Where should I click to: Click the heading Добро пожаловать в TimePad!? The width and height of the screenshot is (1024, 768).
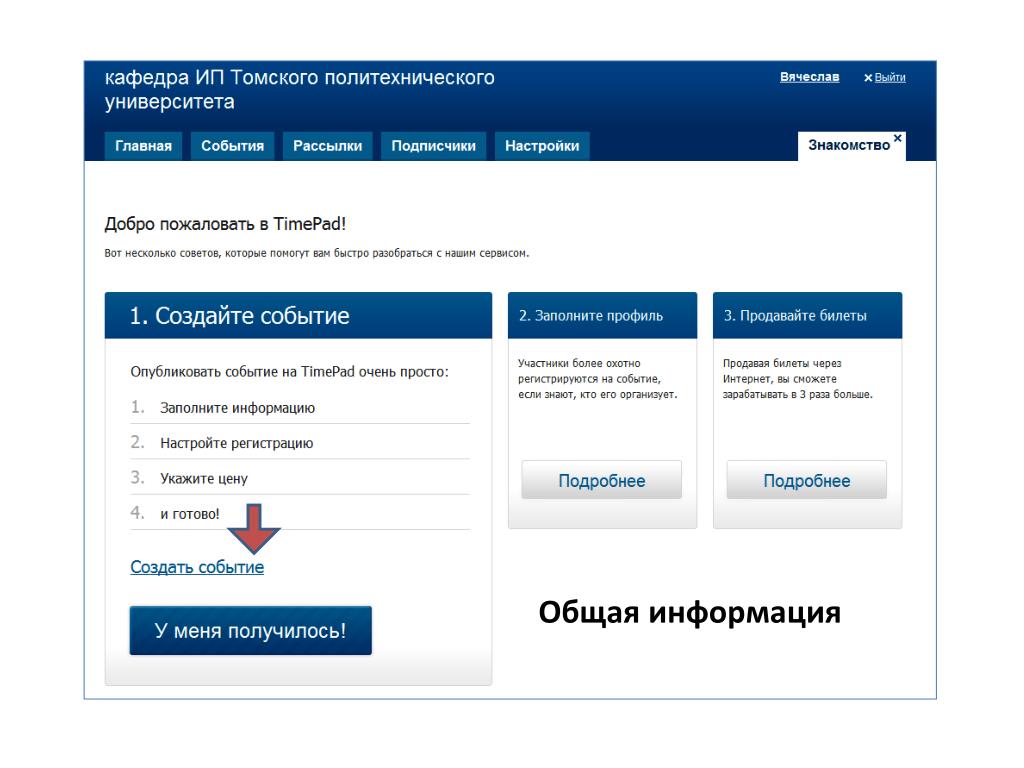pos(225,224)
